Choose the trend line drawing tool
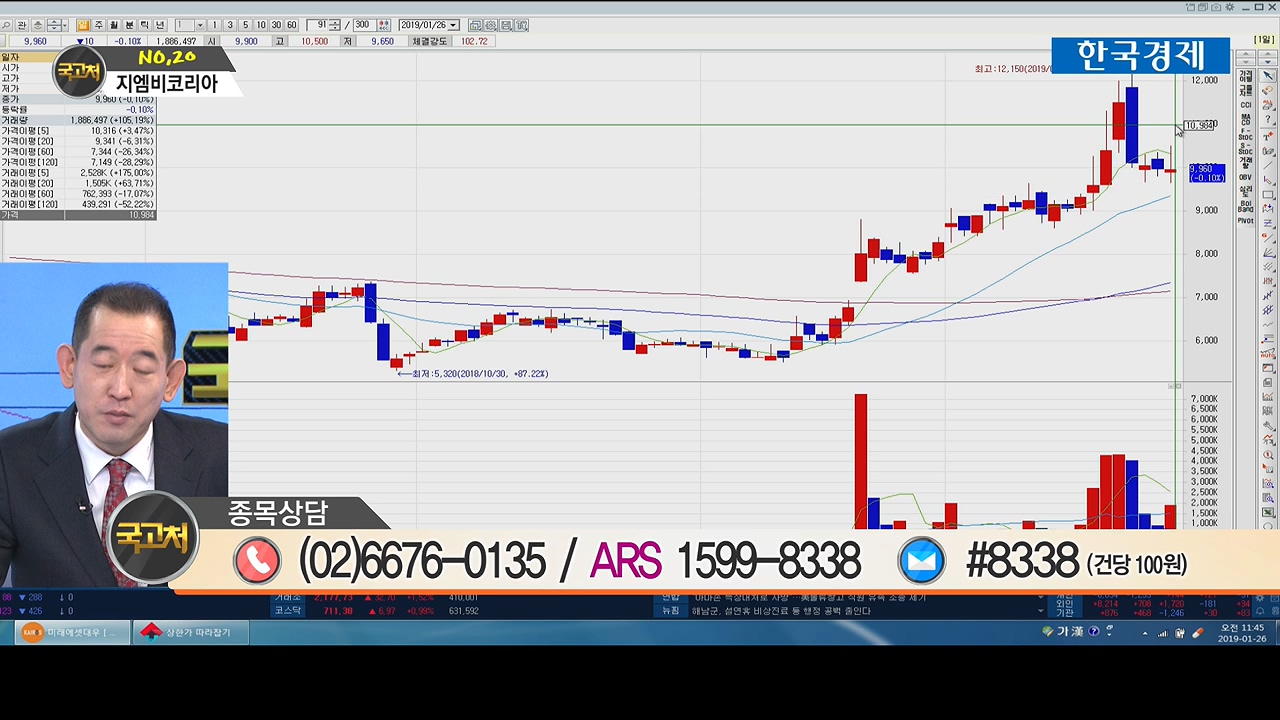This screenshot has width=1280, height=720. (x=1268, y=166)
